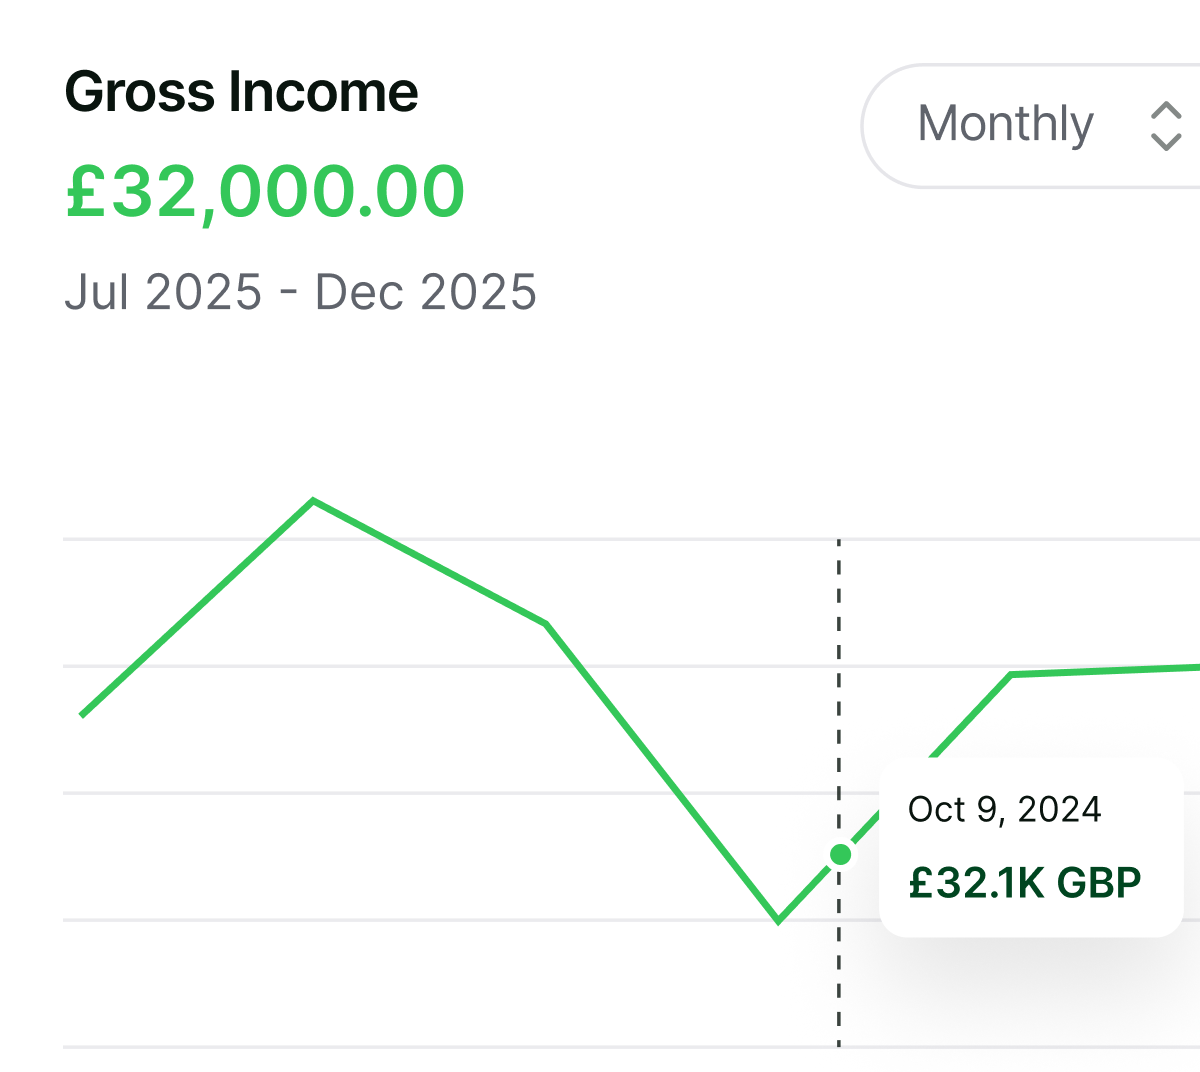Click the £32.1K GBP tooltip value
This screenshot has width=1200, height=1072.
[x=1025, y=883]
